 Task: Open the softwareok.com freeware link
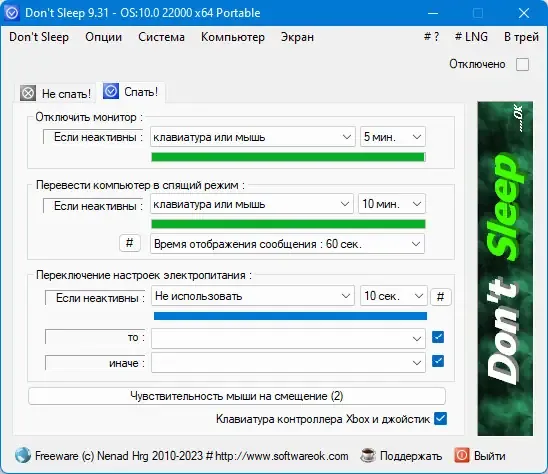[x=192, y=456]
